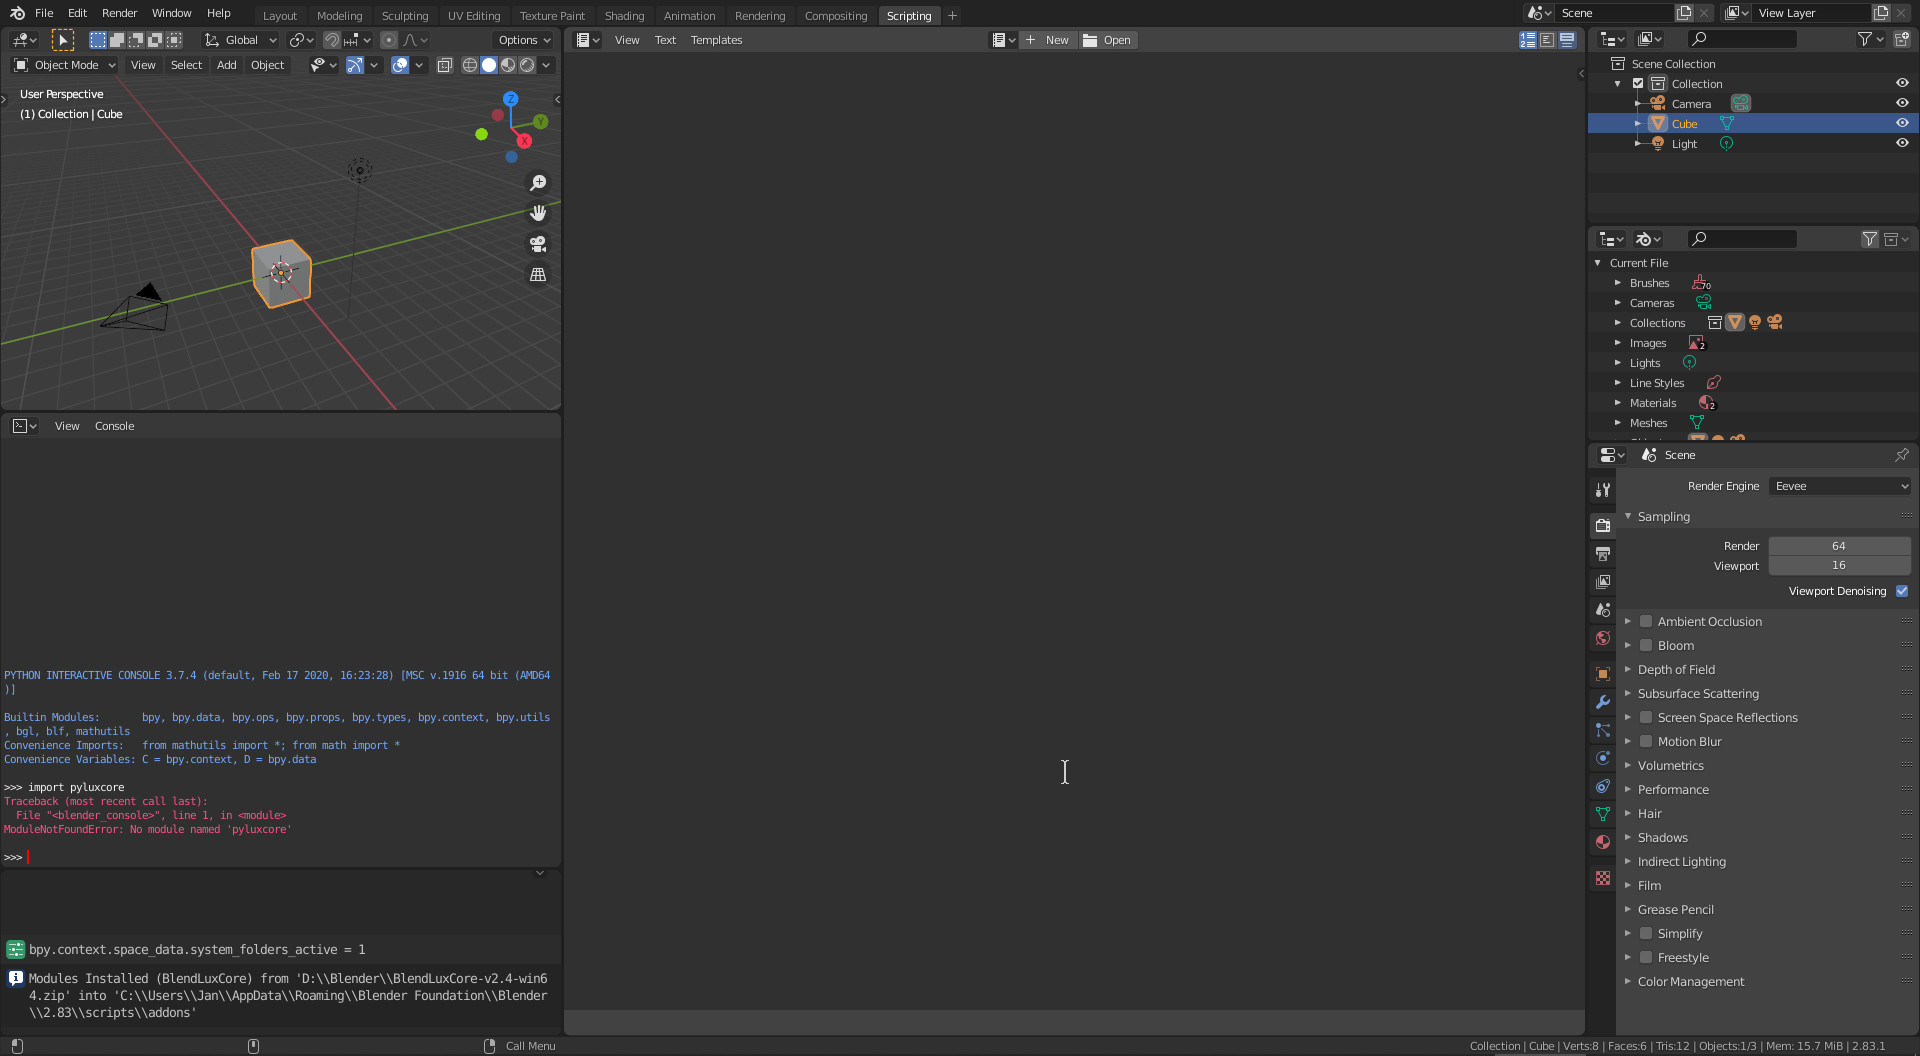
Task: Click the Render samples value field
Action: [1838, 546]
